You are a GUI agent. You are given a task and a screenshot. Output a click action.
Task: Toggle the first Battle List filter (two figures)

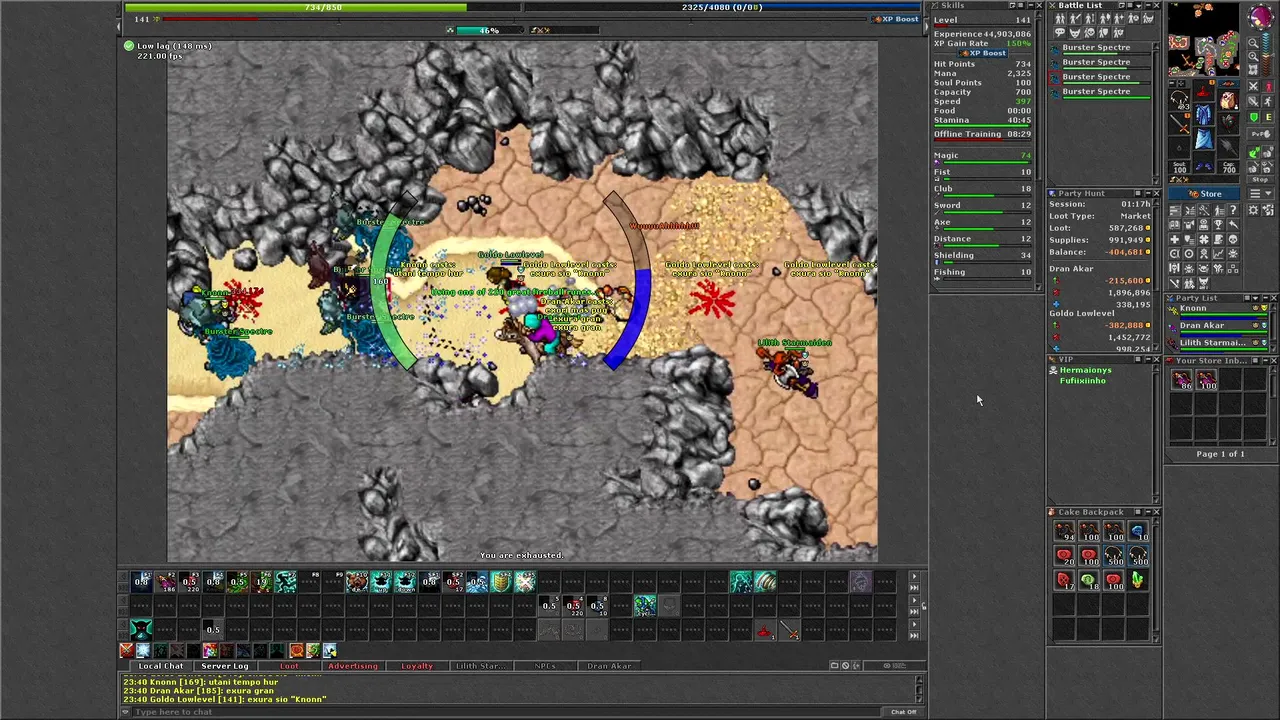coord(1060,18)
